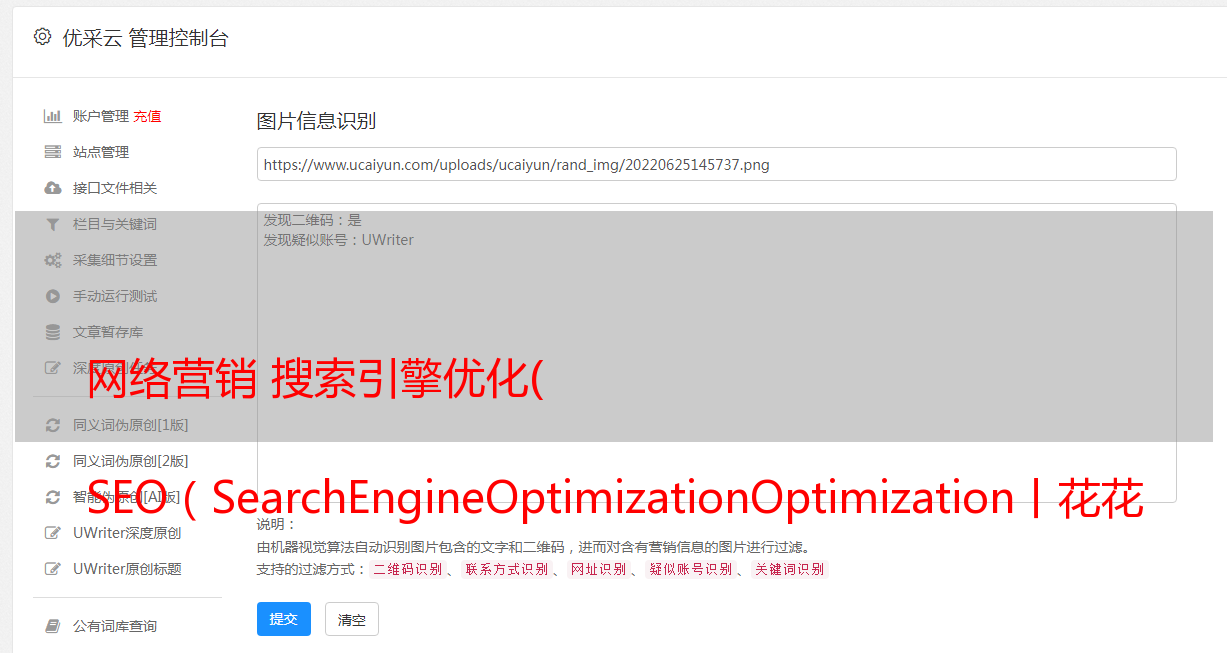Click the edit icon for UWriter深度原创
This screenshot has width=1227, height=653.
53,533
